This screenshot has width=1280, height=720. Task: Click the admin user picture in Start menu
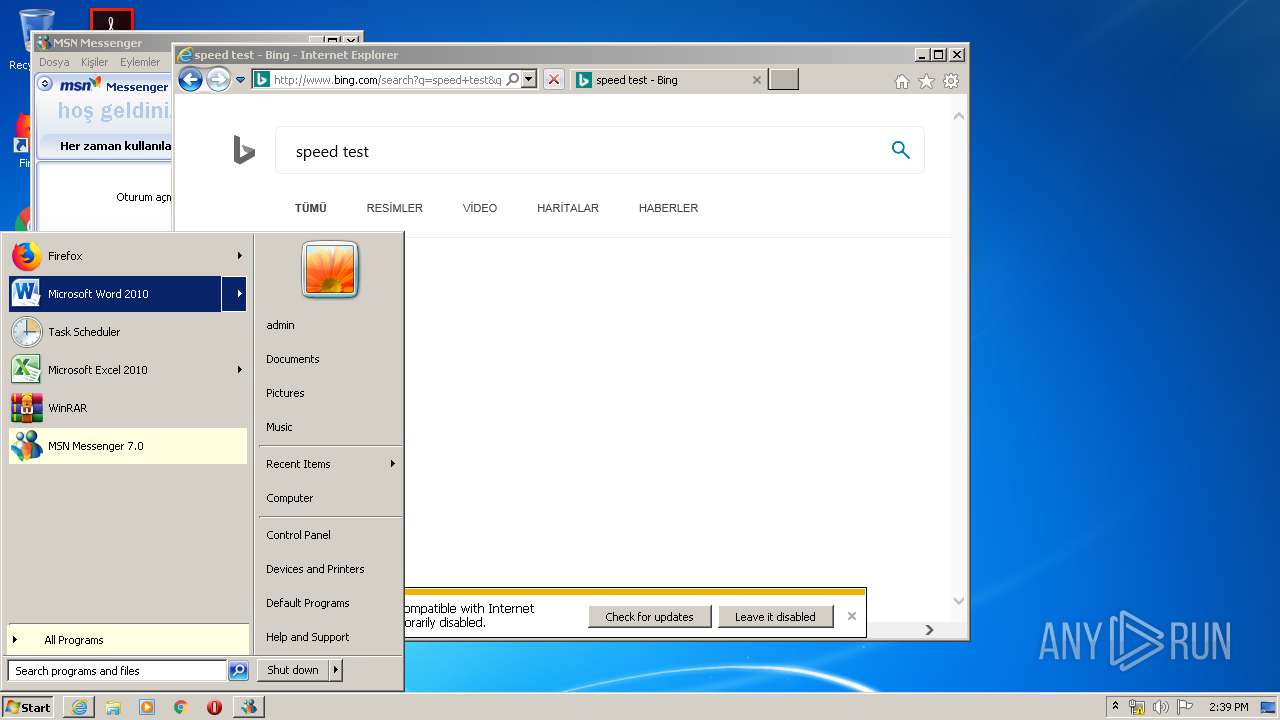pyautogui.click(x=330, y=269)
